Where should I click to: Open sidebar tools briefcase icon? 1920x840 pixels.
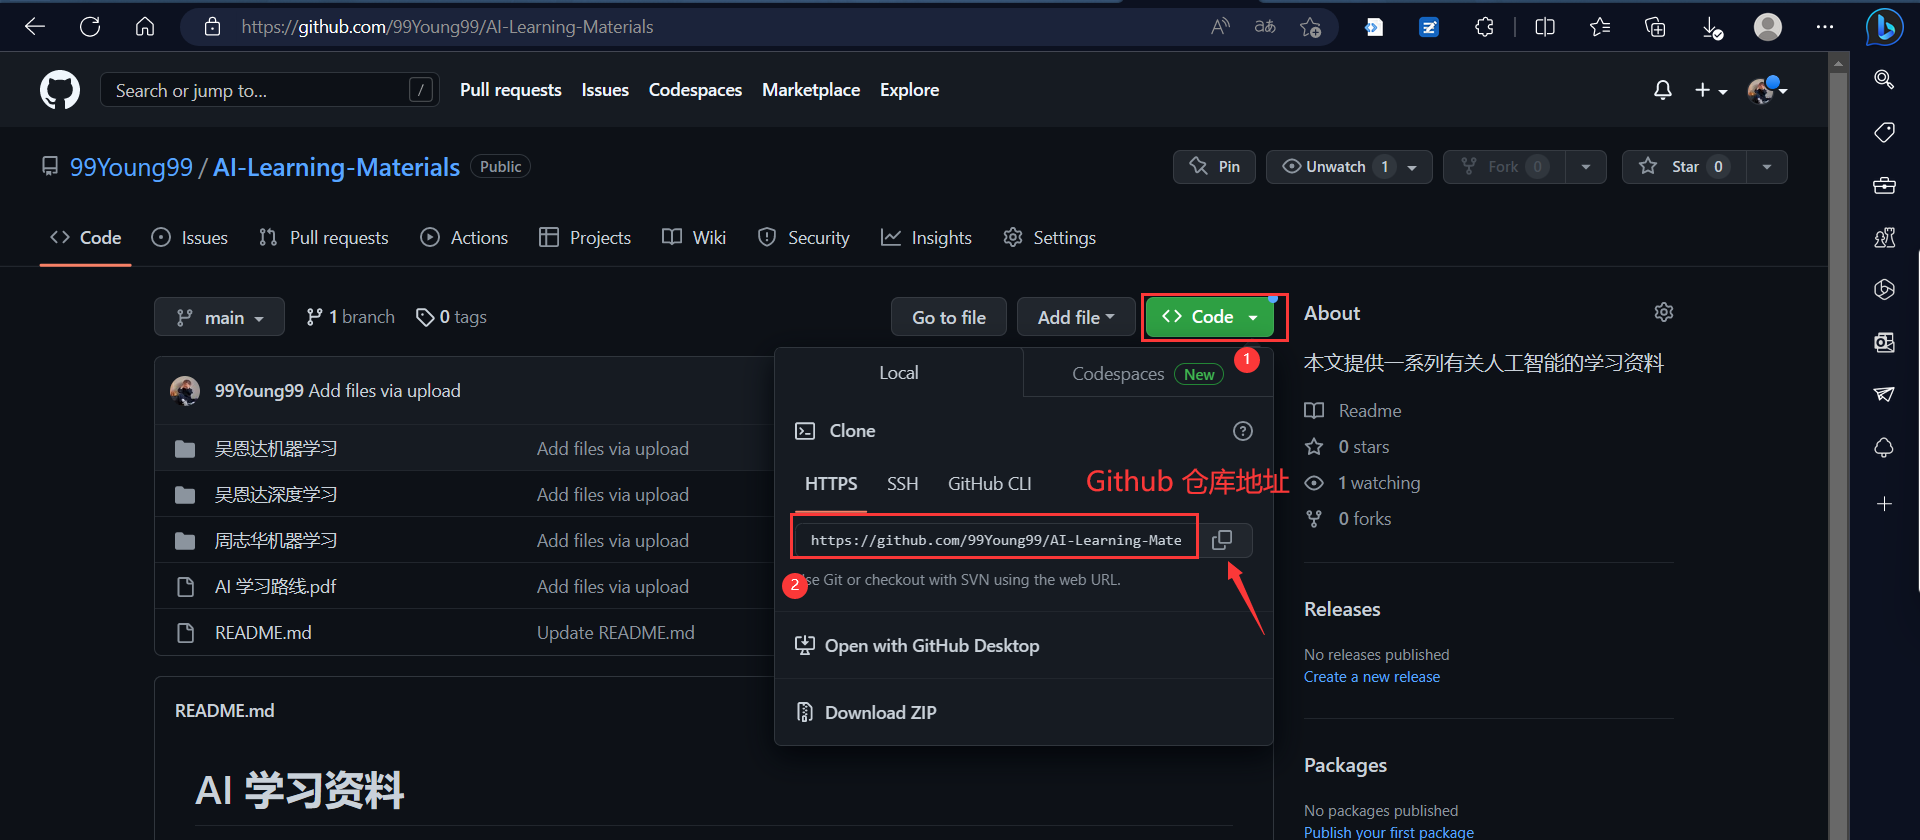1884,185
